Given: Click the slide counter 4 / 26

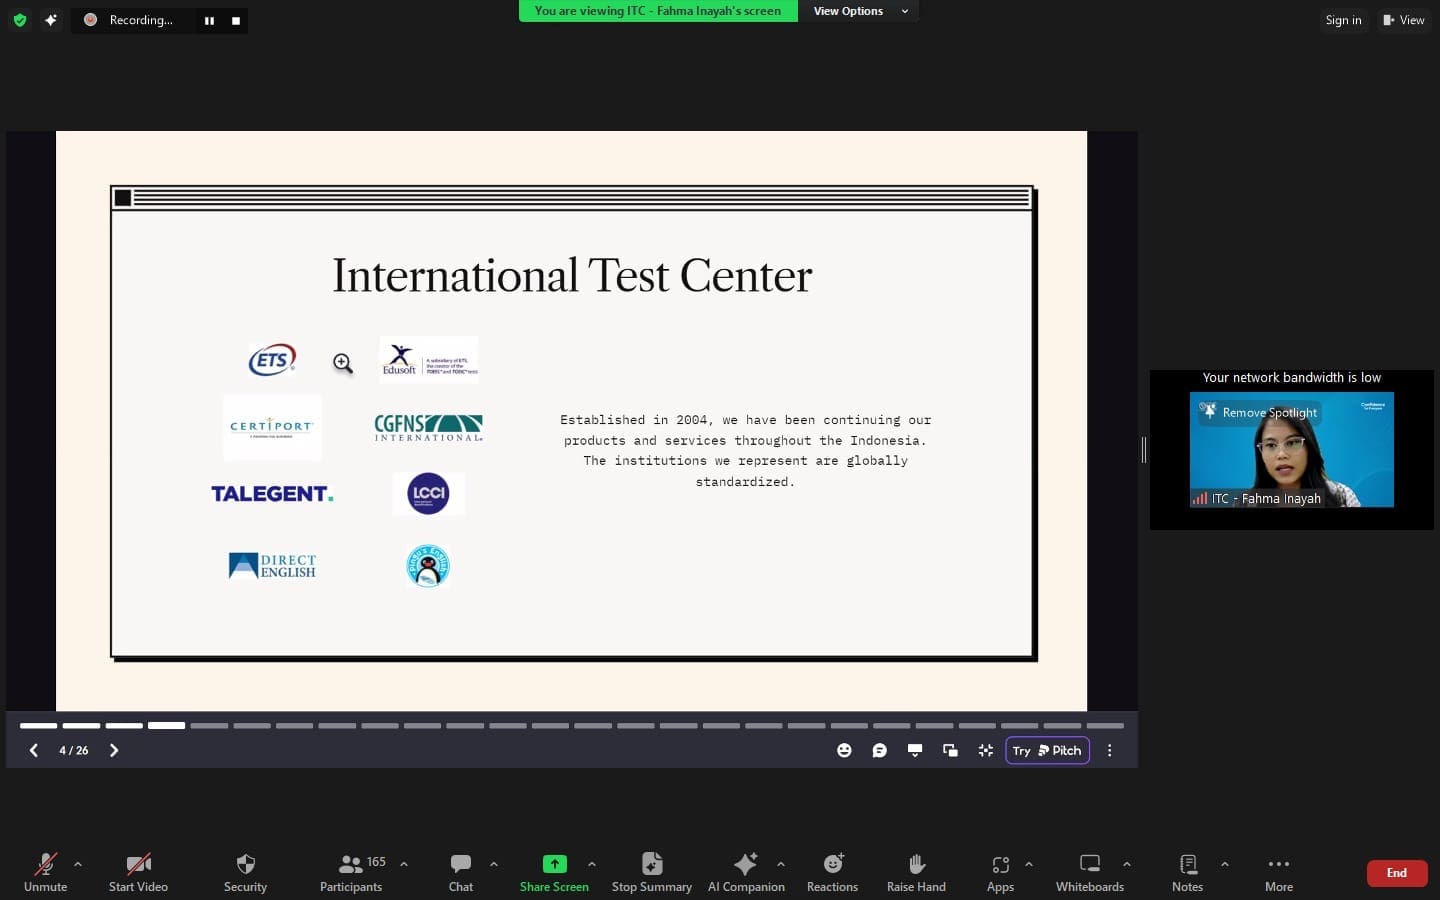Looking at the screenshot, I should click(x=74, y=750).
